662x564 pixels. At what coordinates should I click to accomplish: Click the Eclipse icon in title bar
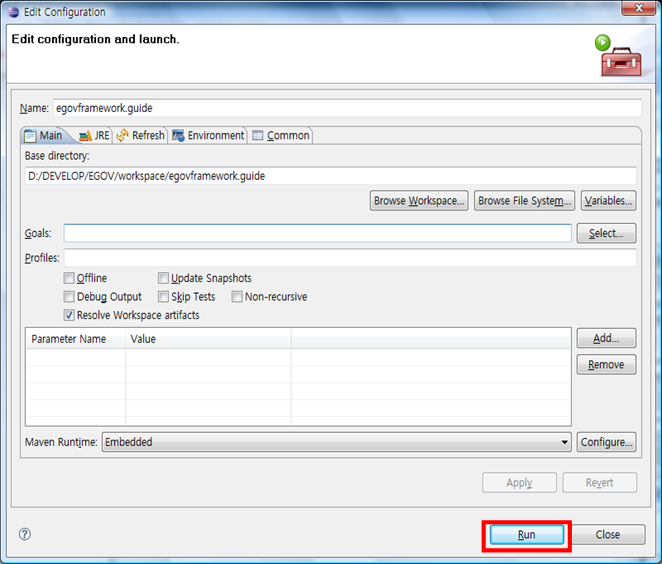click(x=12, y=11)
